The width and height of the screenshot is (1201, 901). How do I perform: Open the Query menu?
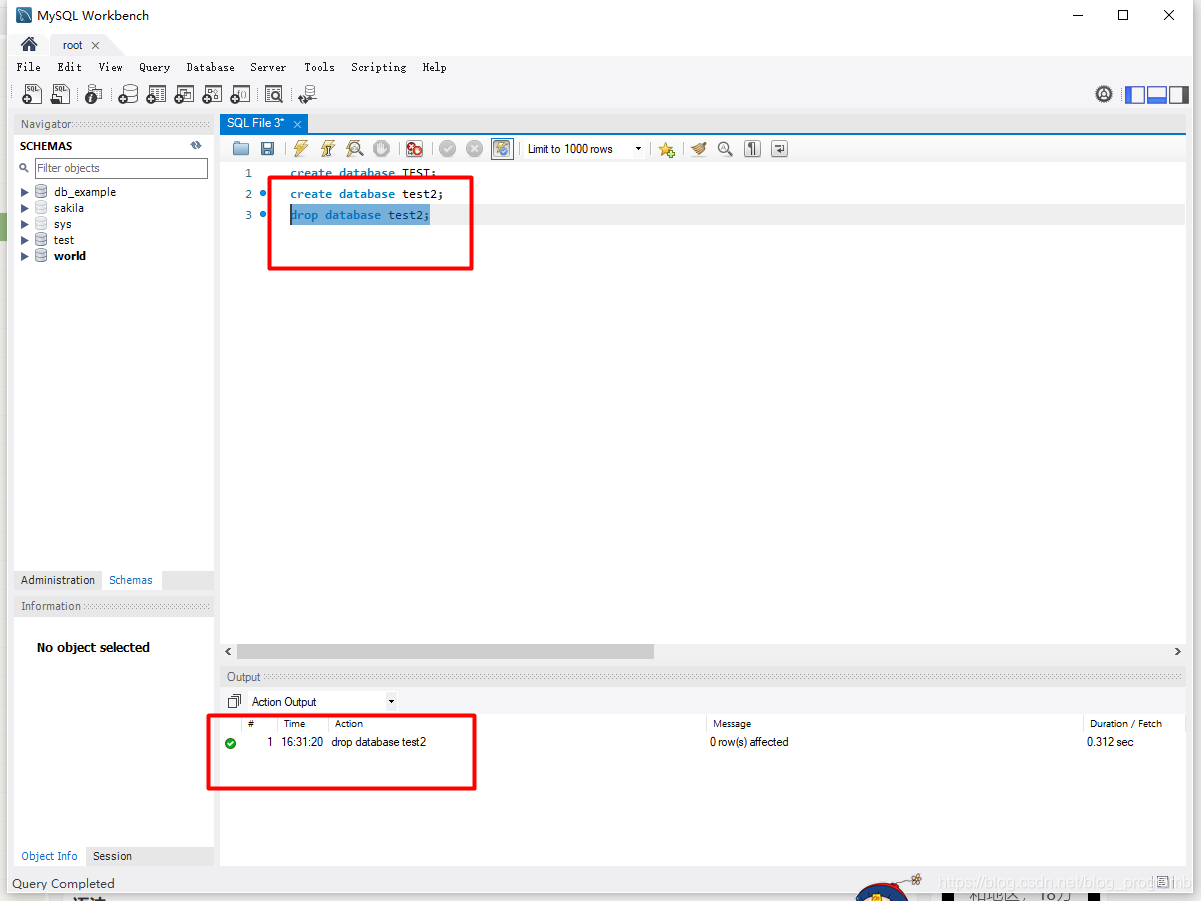pos(154,67)
